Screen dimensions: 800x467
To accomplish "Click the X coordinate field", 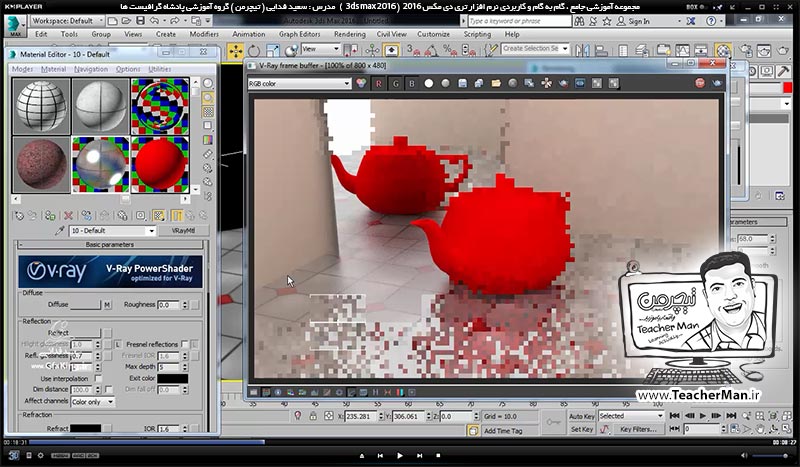I will point(360,416).
